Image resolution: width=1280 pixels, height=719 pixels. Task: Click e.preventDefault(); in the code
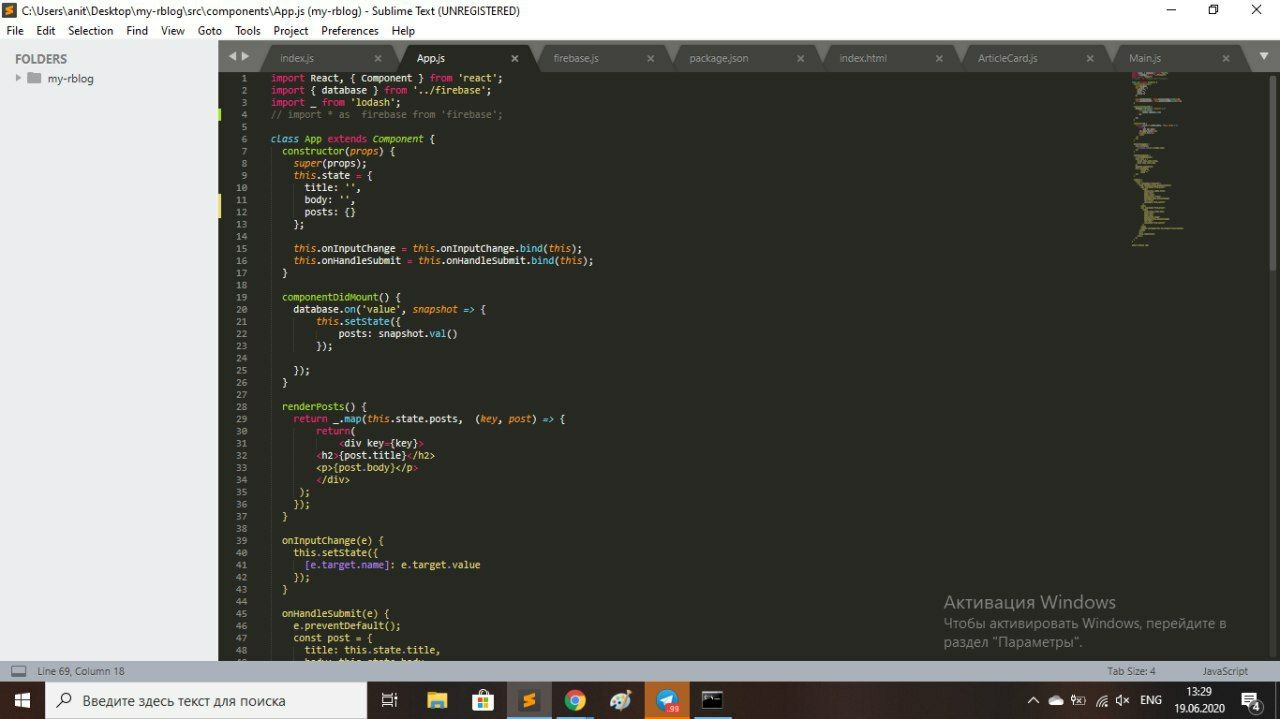[x=346, y=625]
